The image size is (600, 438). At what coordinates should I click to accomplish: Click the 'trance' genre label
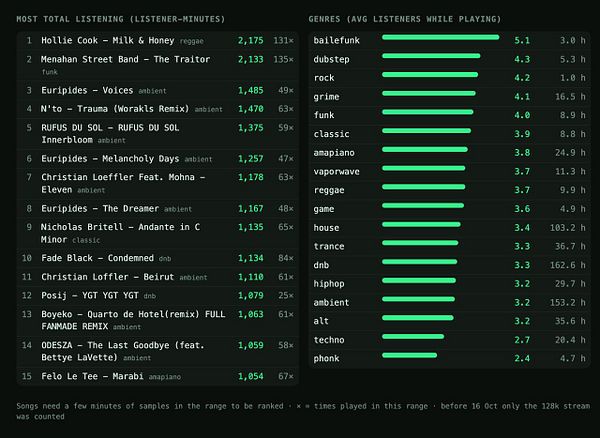click(329, 246)
